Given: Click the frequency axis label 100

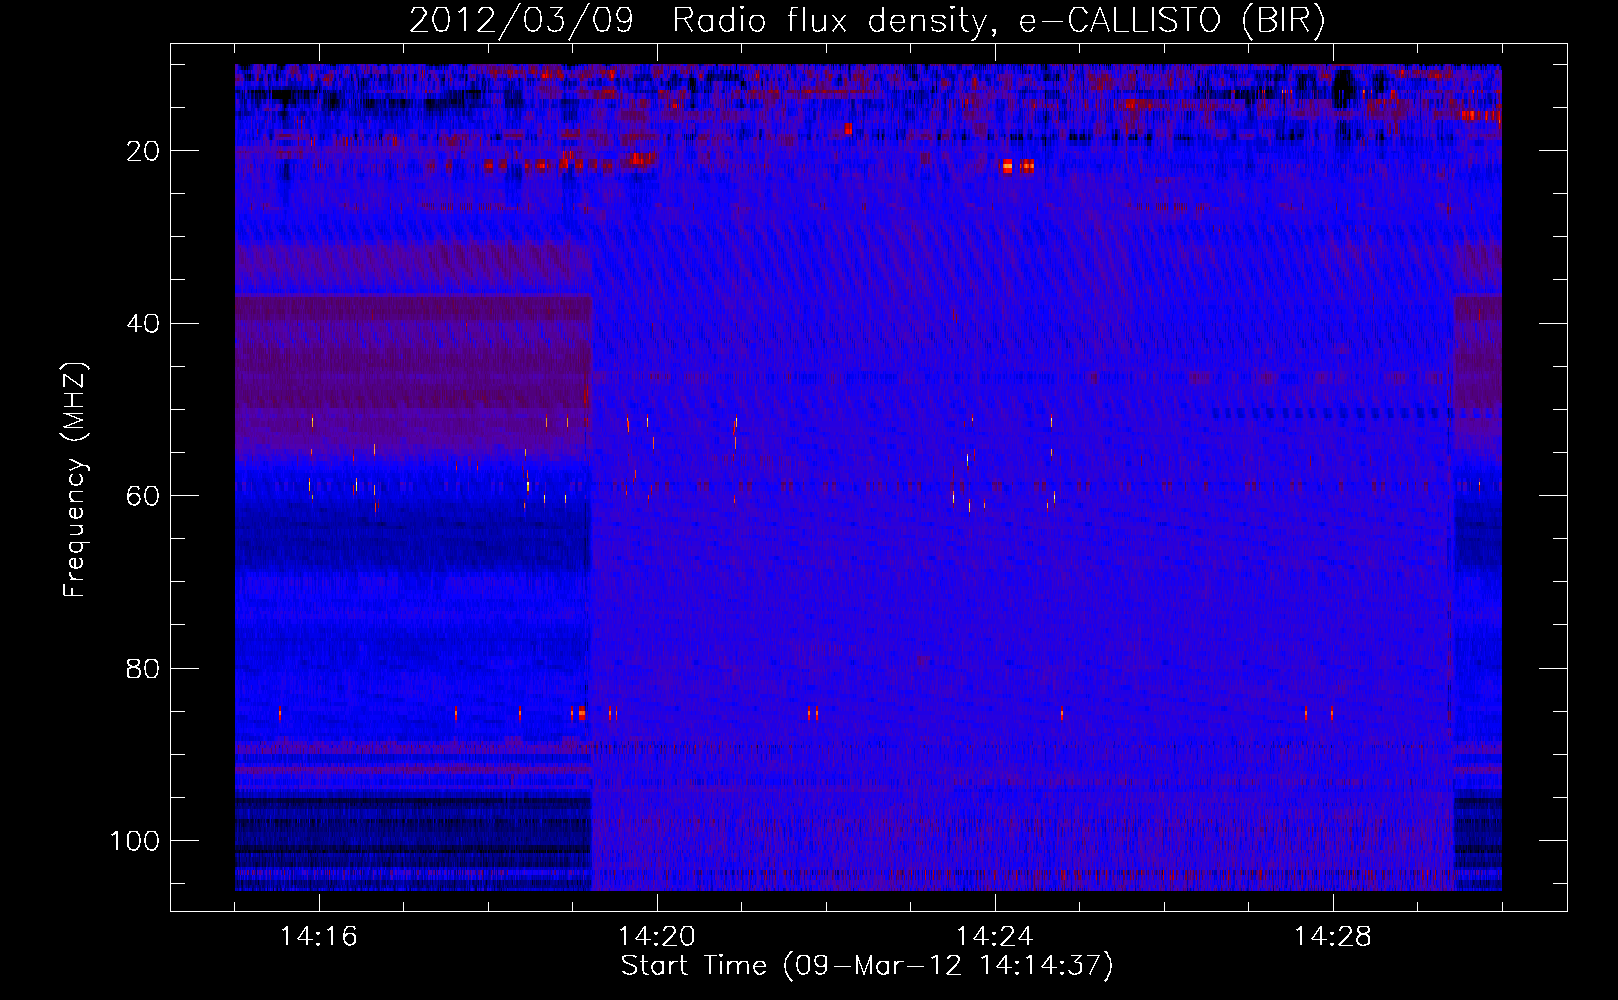Looking at the screenshot, I should pyautogui.click(x=135, y=841).
